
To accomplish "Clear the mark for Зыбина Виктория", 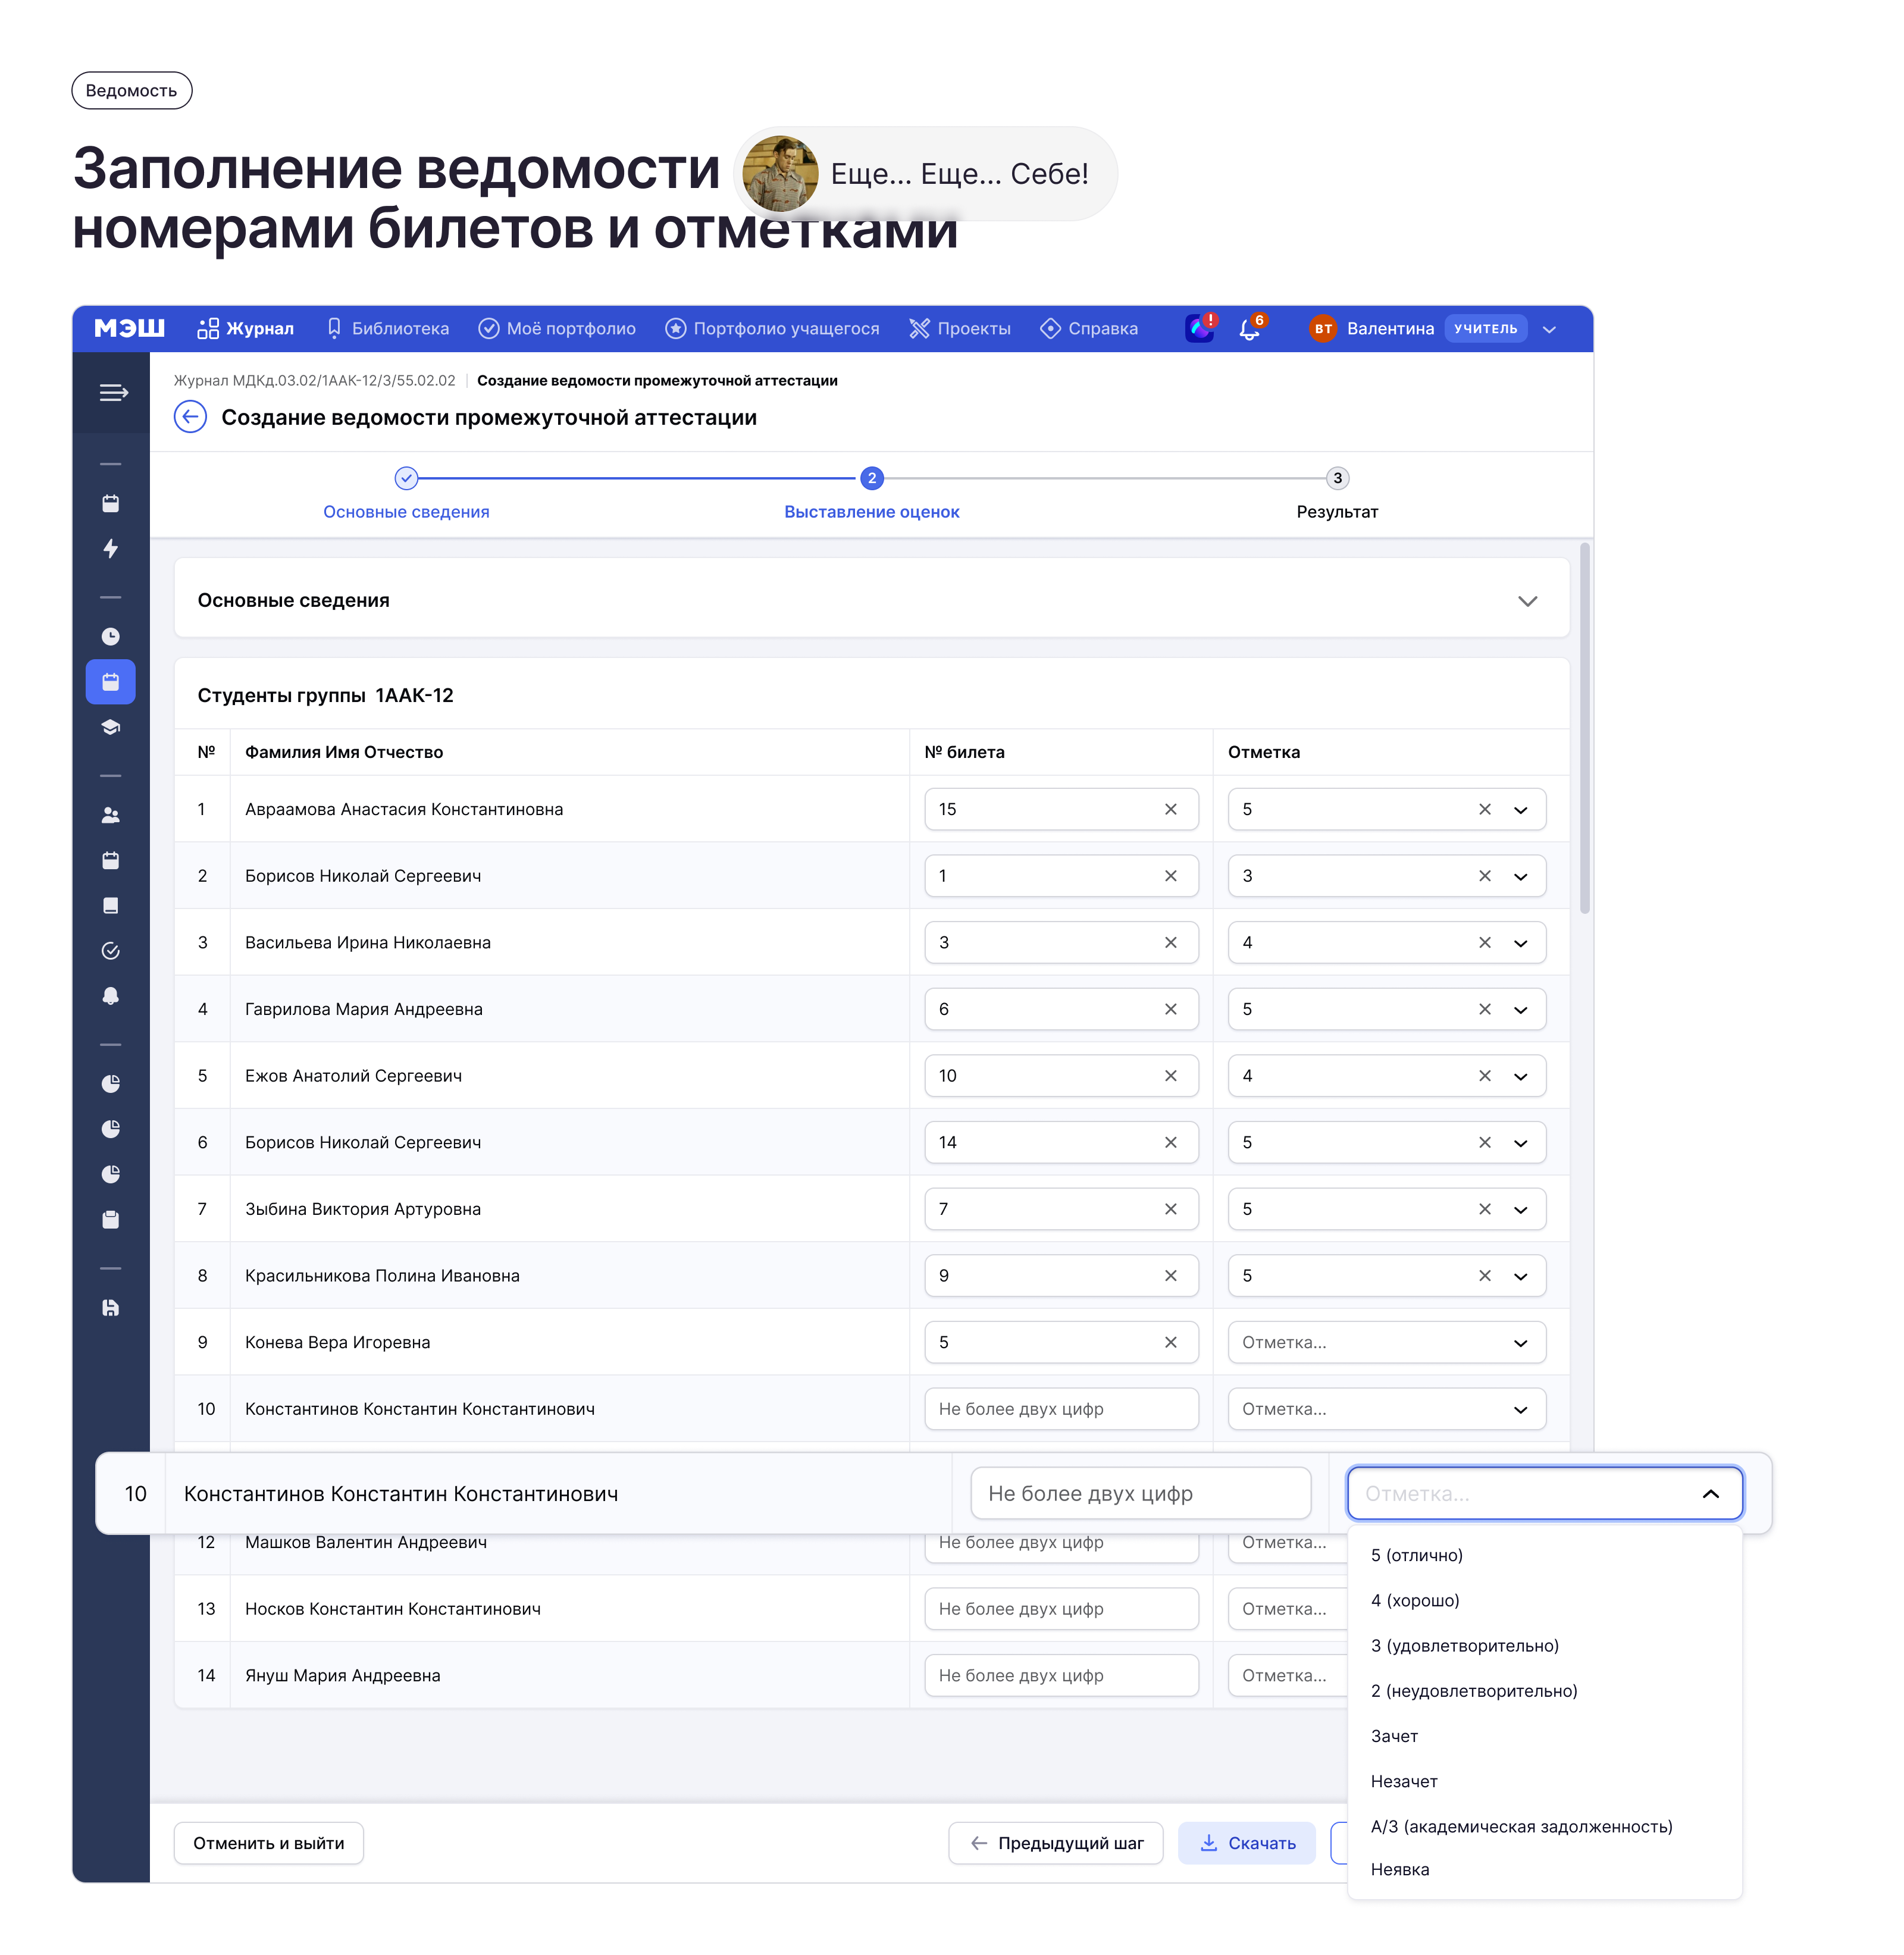I will [x=1484, y=1209].
